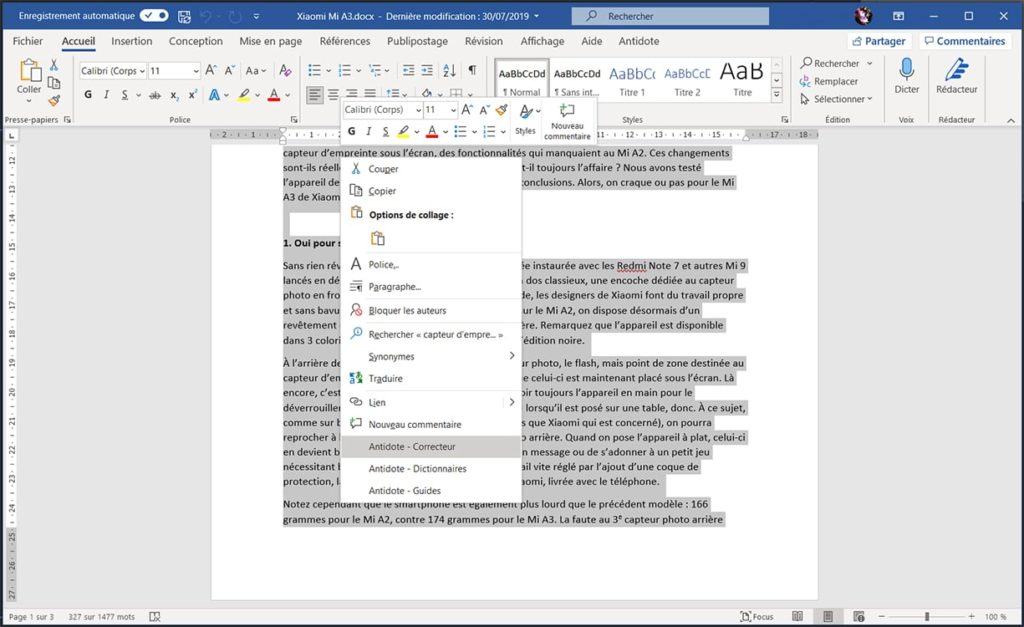Open the ribbon Calibri (Corps) font dropdown

pos(142,71)
